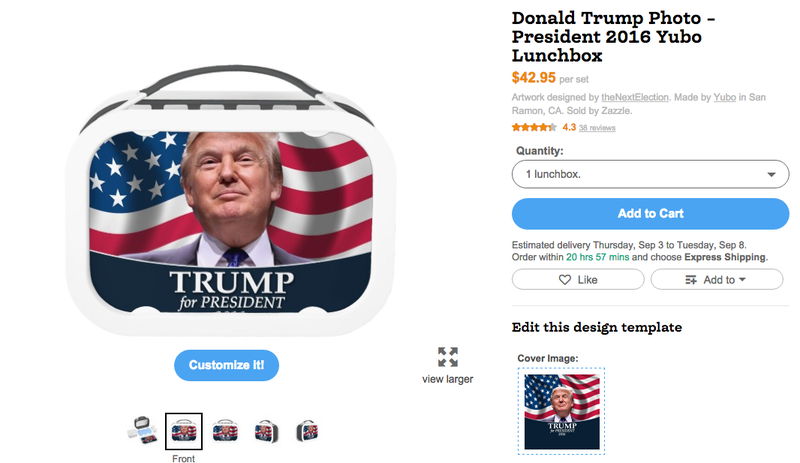The height and width of the screenshot is (463, 800).
Task: Open the 38 reviews link
Action: tap(597, 128)
